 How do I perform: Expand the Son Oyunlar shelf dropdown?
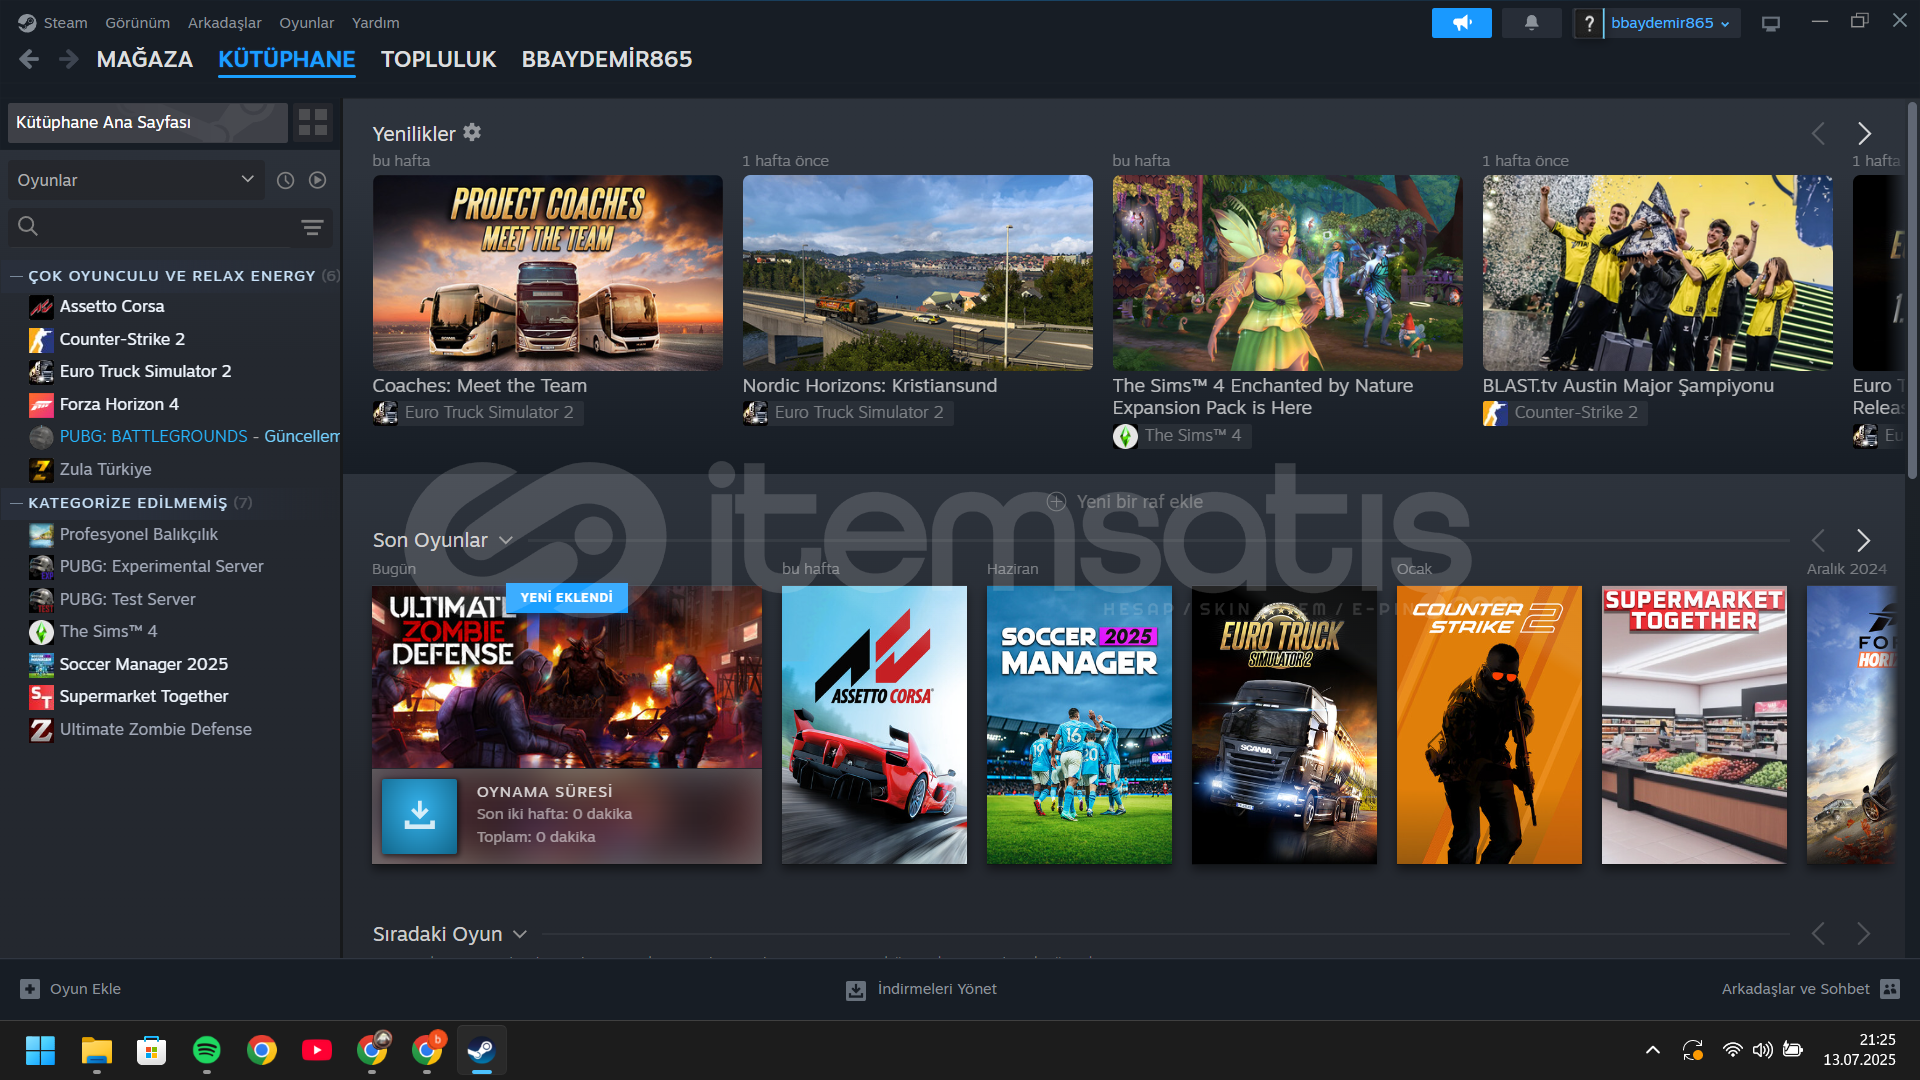[505, 540]
